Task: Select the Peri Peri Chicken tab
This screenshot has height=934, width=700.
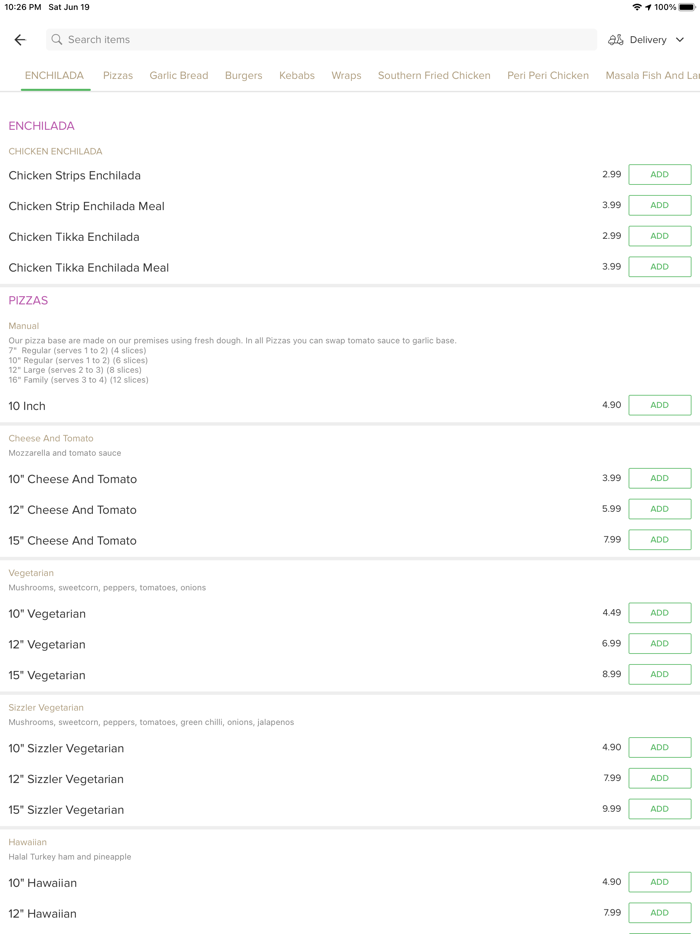Action: point(548,75)
